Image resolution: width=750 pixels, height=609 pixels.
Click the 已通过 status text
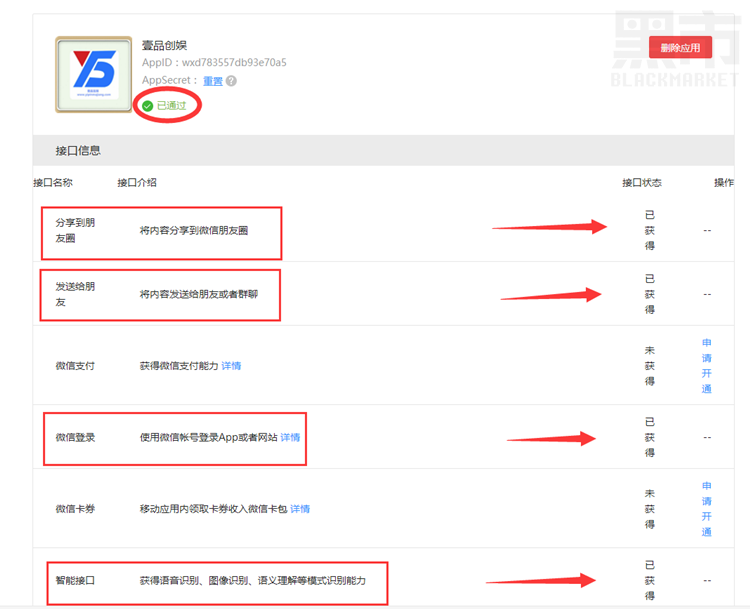click(x=171, y=106)
